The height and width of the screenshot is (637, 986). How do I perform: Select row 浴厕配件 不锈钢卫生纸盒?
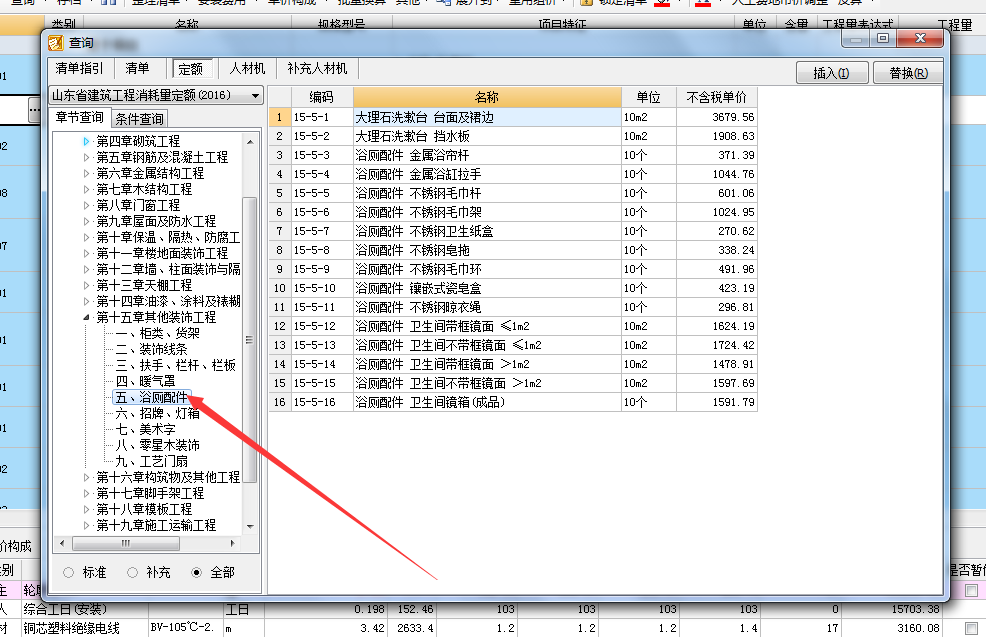(513, 231)
